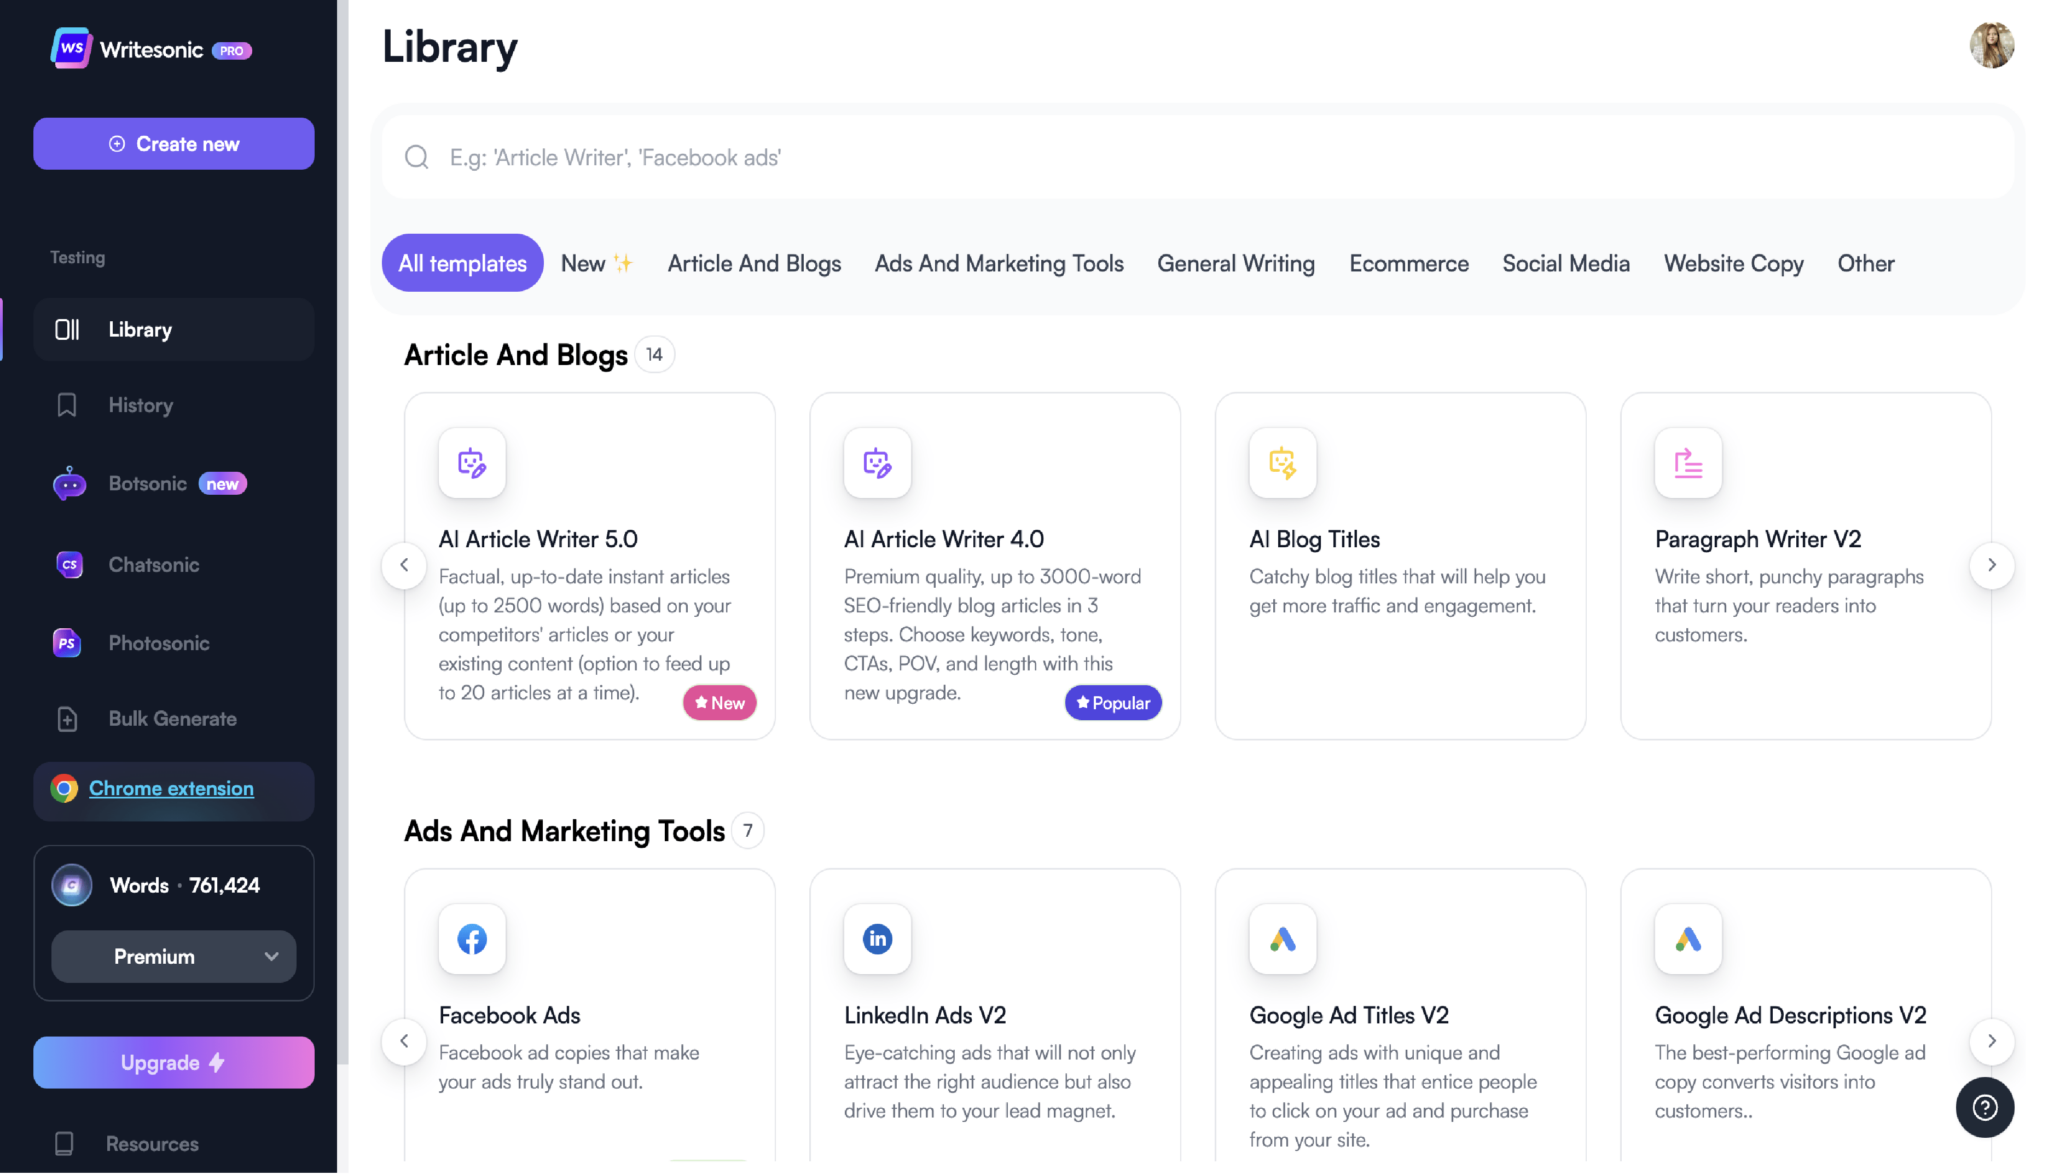Click the Create new button
Screen dimensions: 2048x1175
[x=173, y=142]
